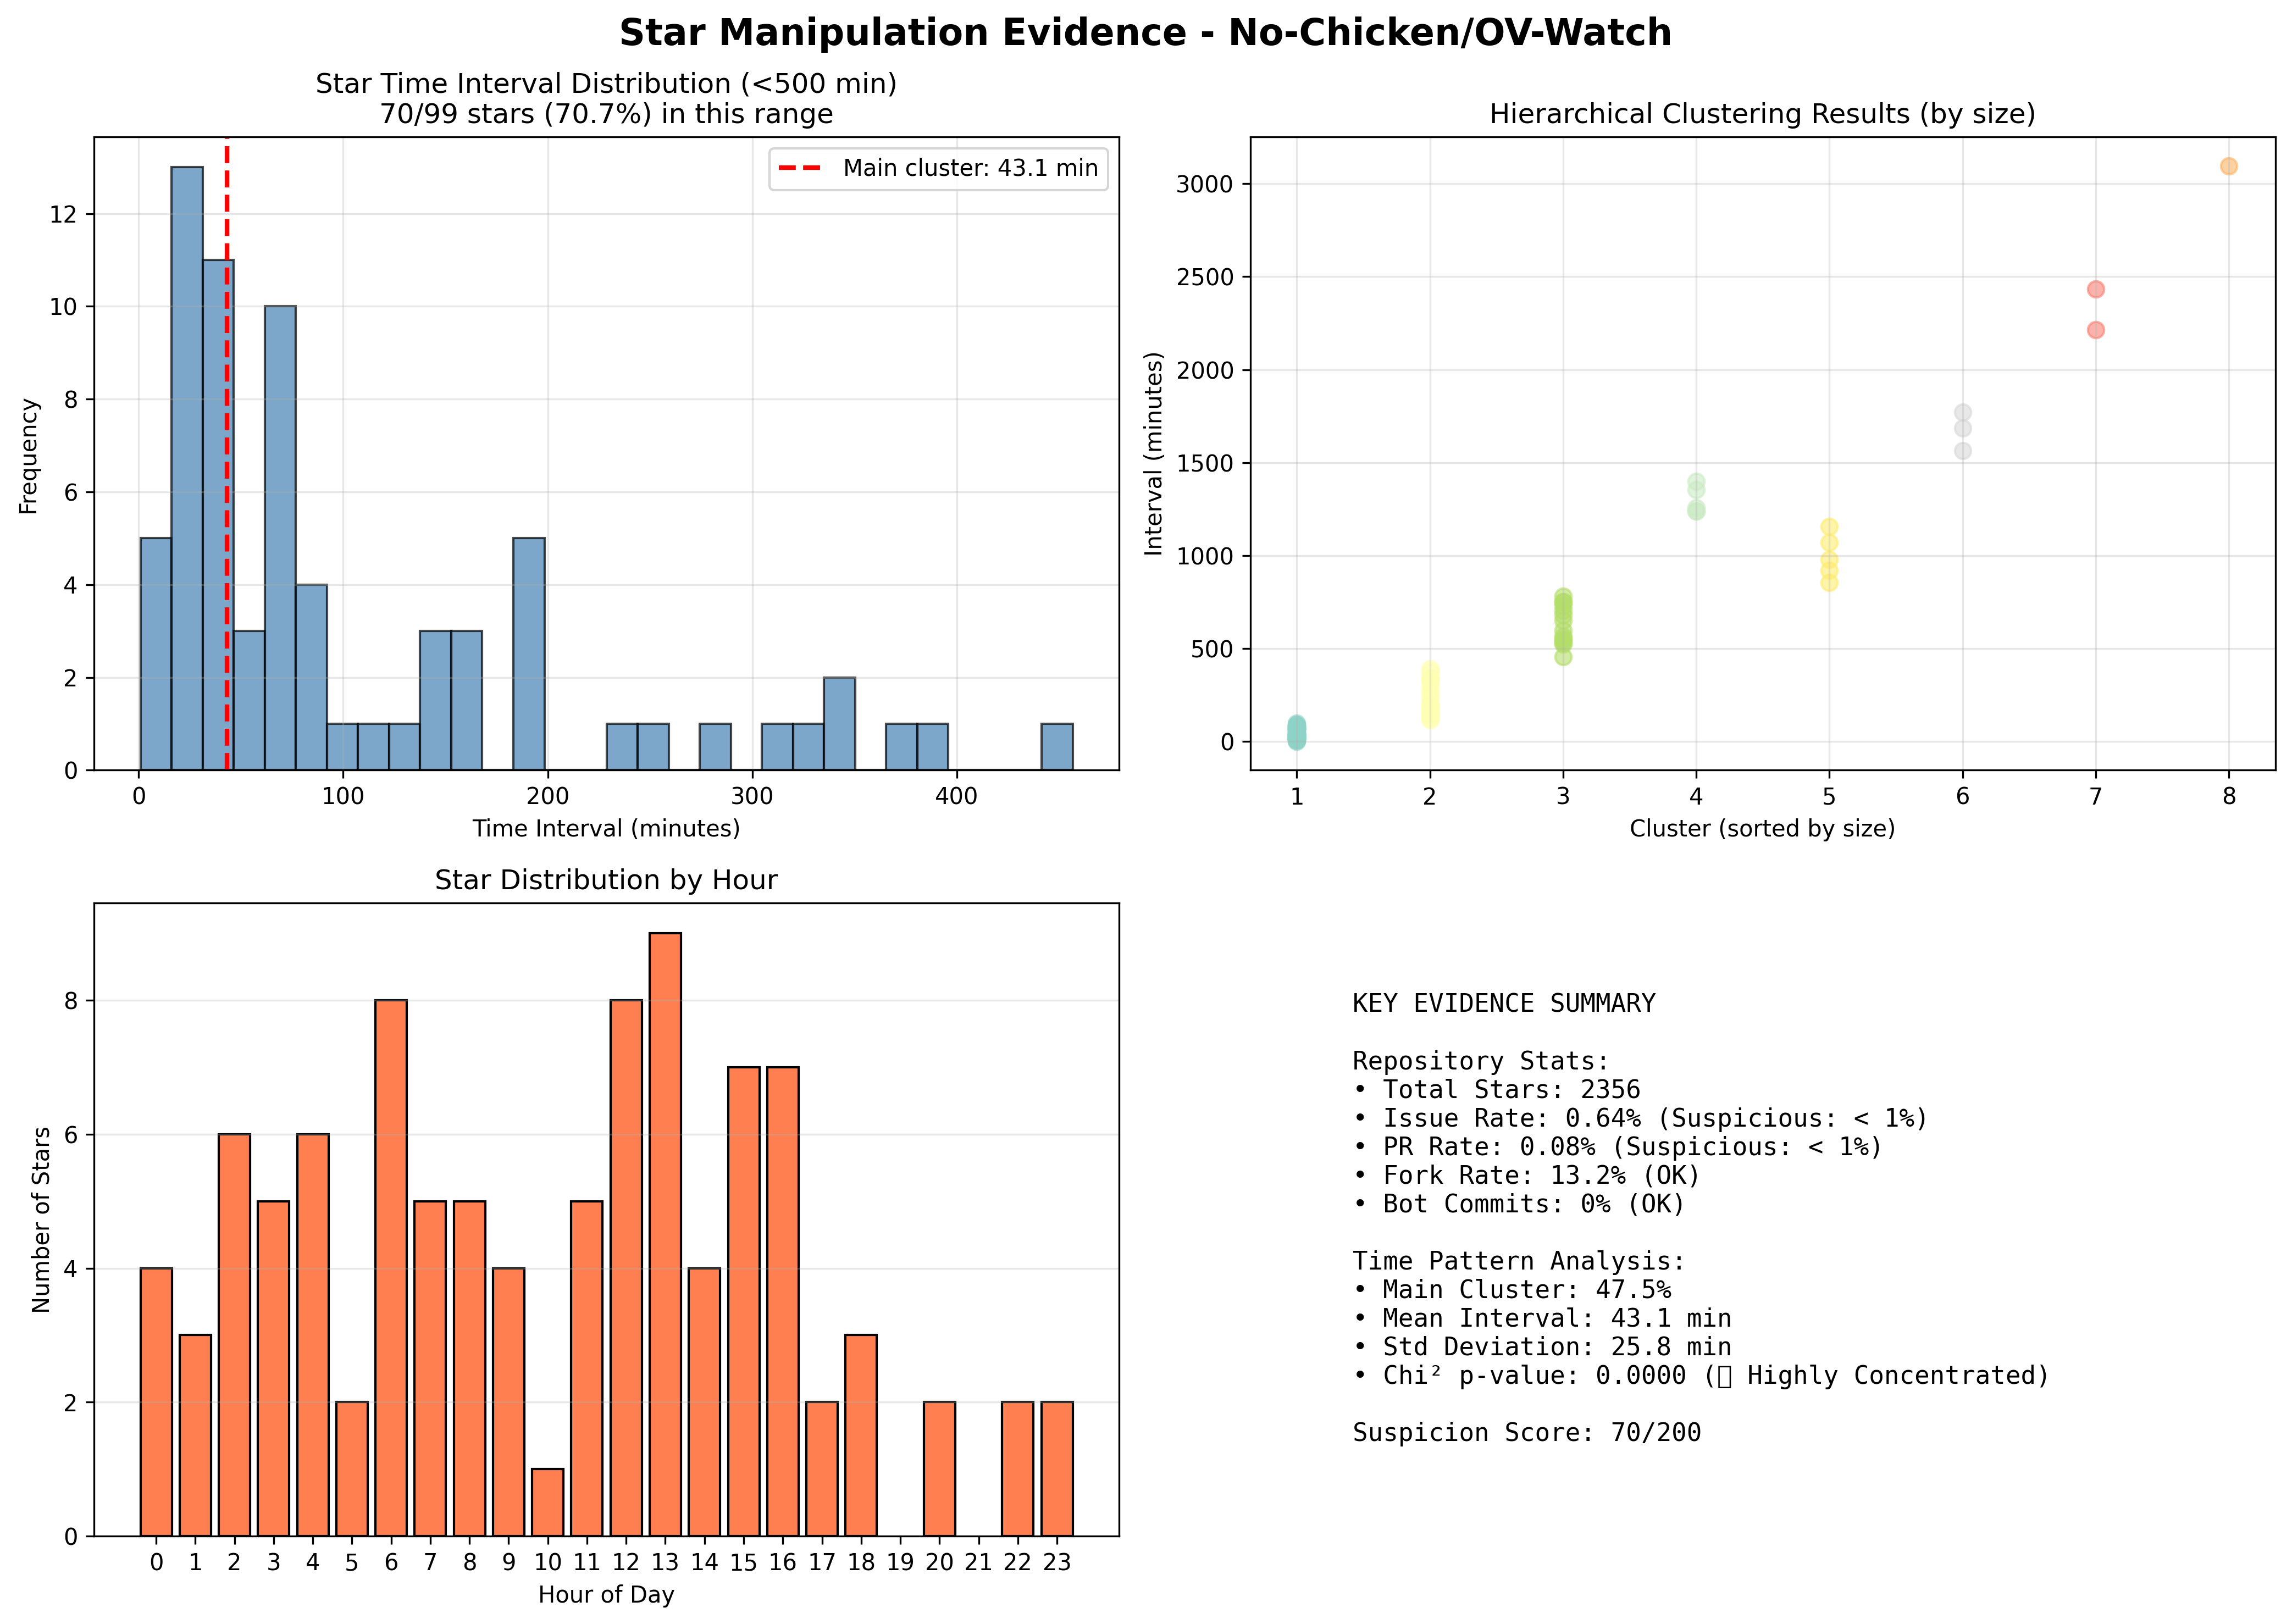Click the teal cluster 1 points near zero
This screenshot has width=2292, height=1624.
tap(1296, 732)
